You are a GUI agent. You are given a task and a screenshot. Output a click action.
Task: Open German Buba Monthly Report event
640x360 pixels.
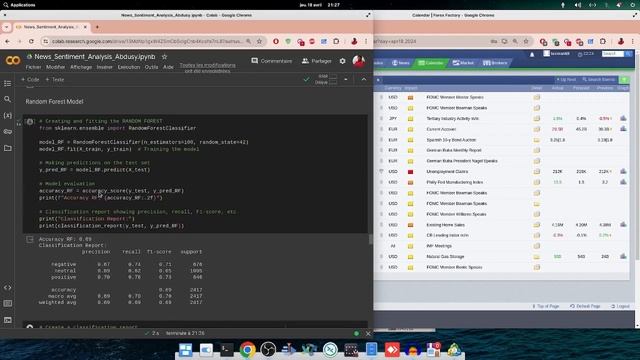coord(454,150)
